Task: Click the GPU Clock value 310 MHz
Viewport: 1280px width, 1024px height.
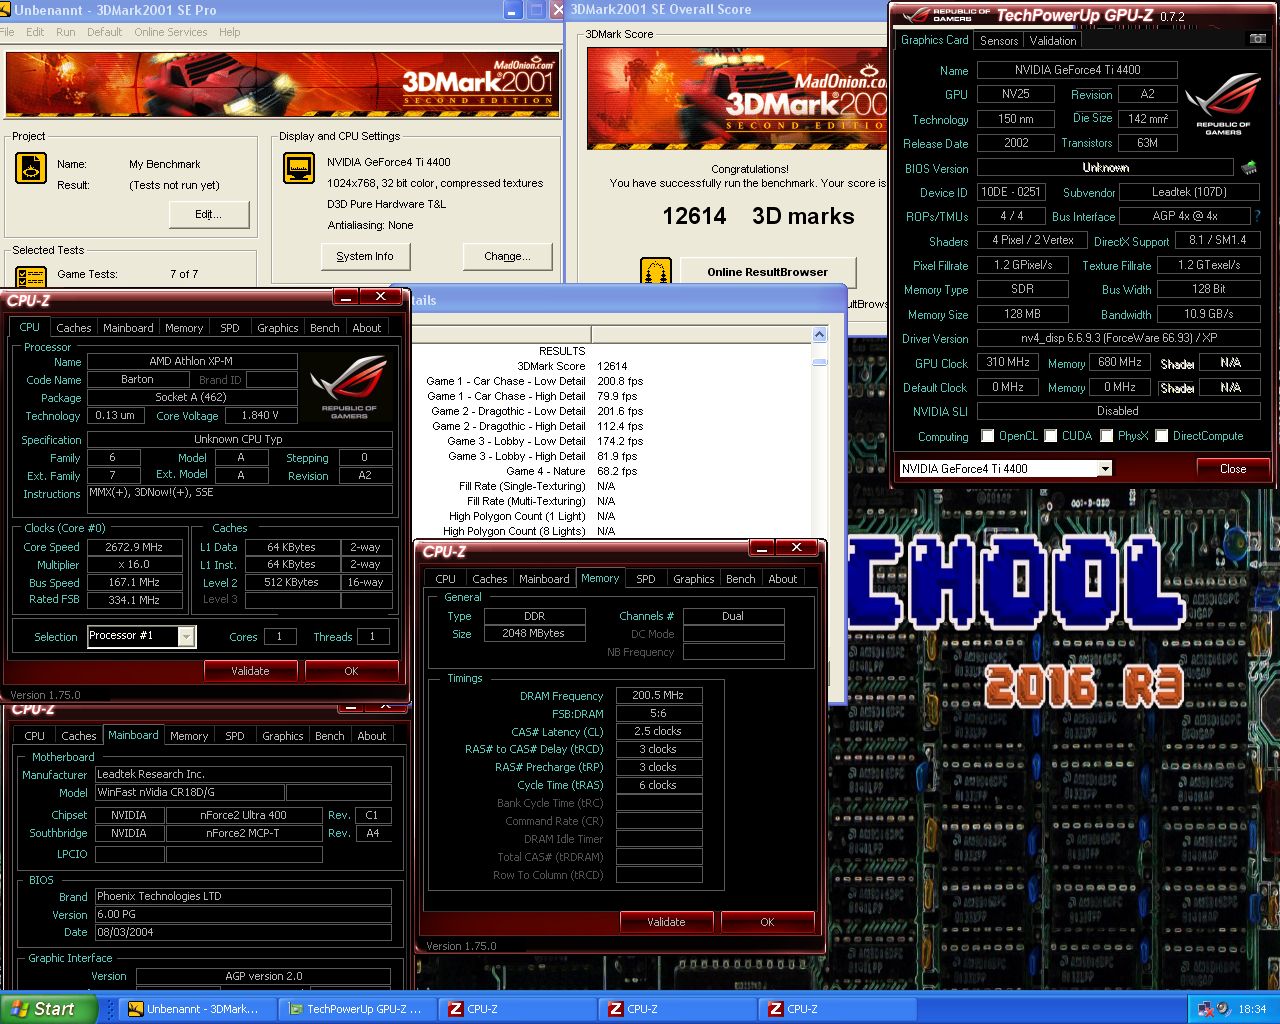Action: coord(1008,363)
